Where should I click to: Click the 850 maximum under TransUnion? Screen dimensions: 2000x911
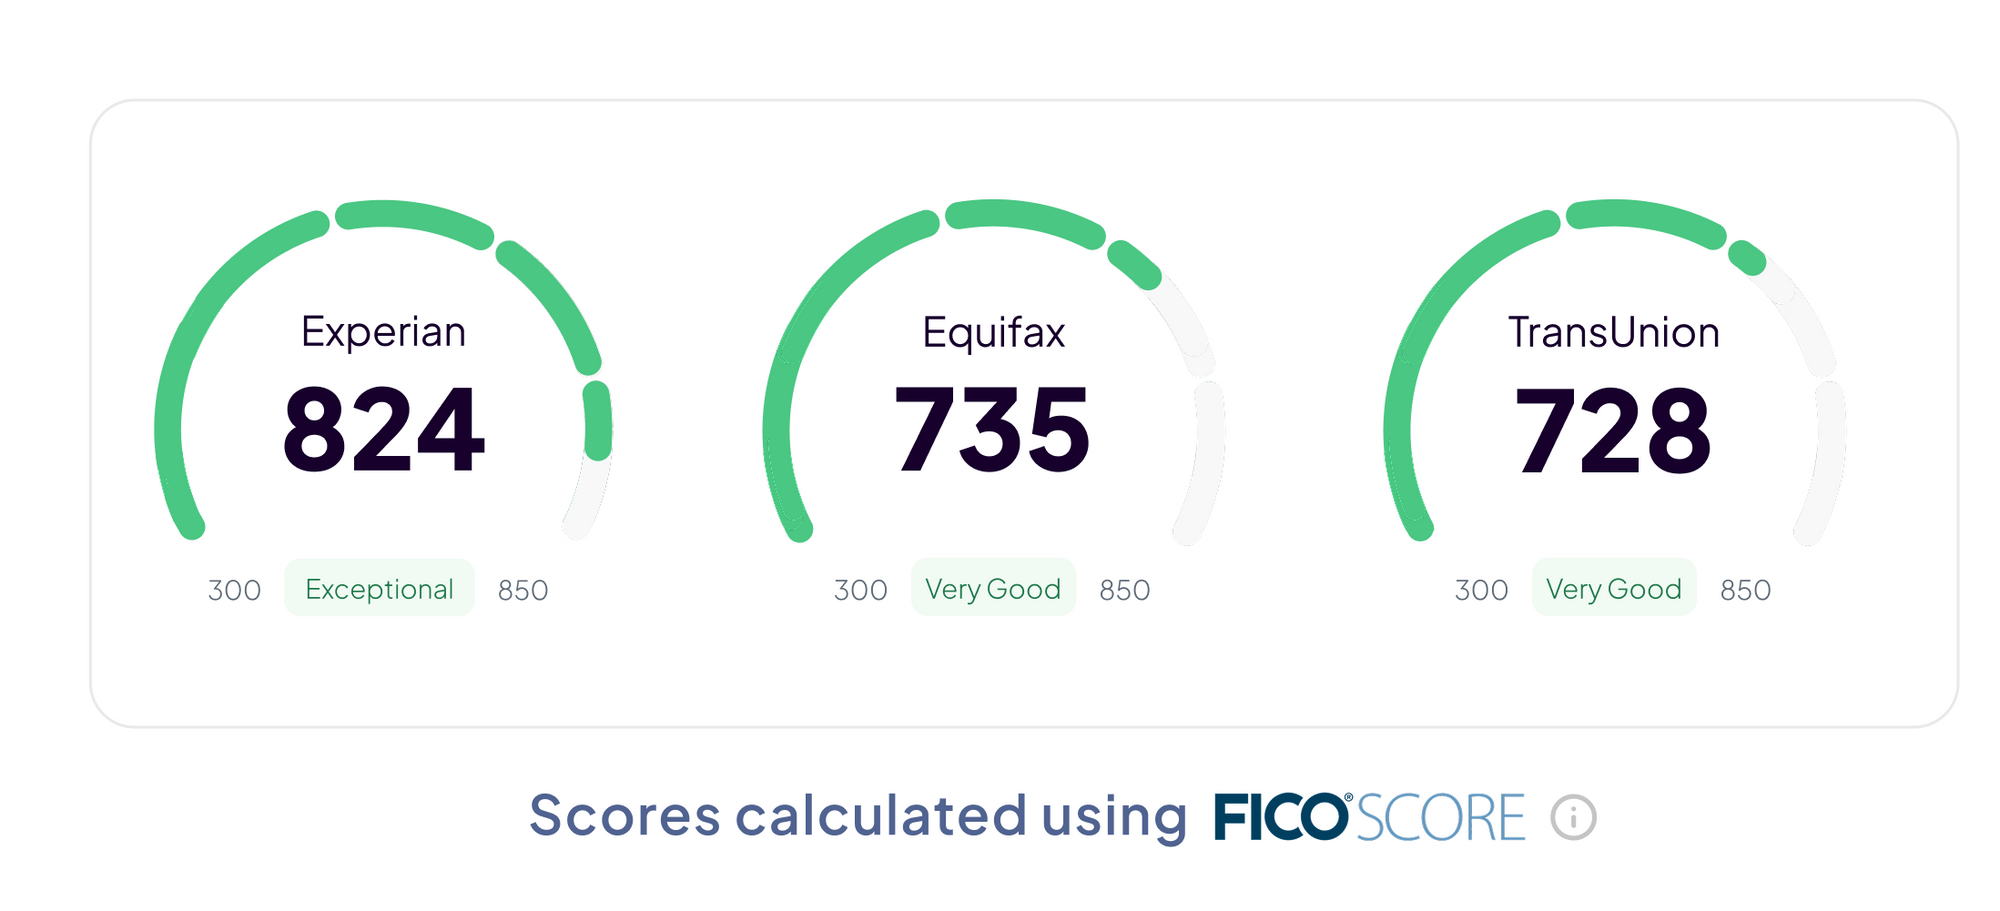click(1746, 591)
